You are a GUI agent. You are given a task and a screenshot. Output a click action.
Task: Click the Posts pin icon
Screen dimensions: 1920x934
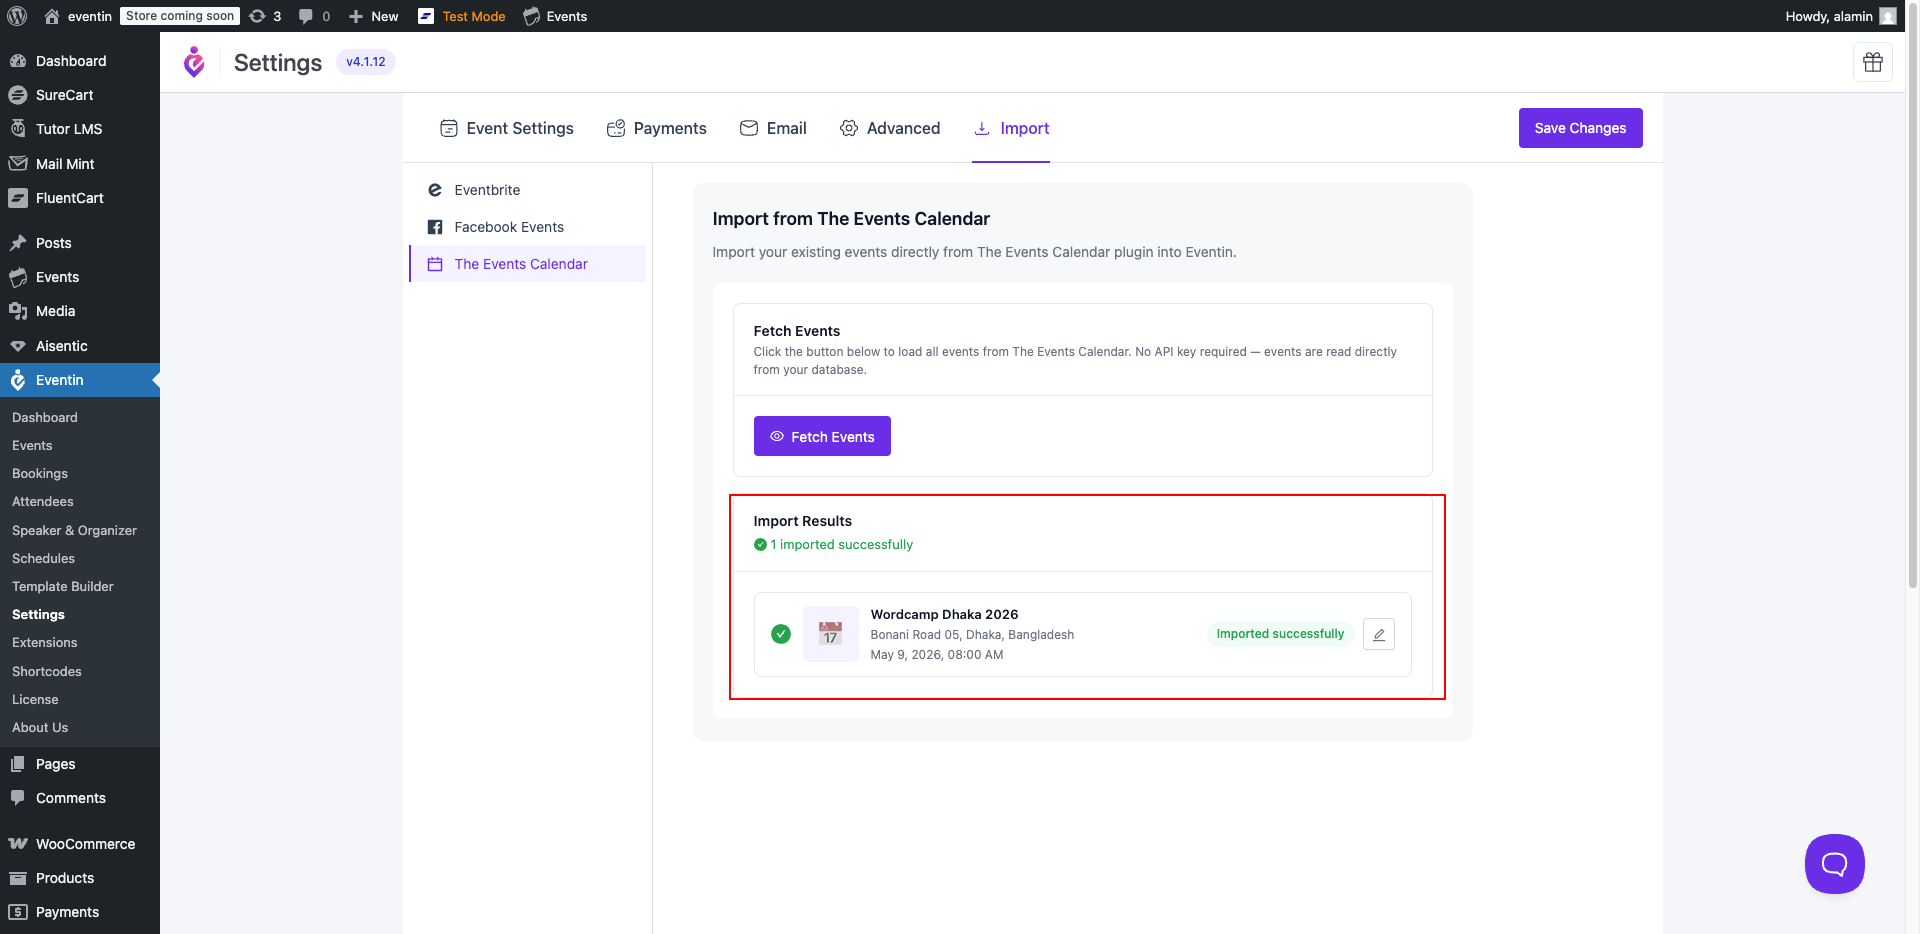click(x=18, y=243)
